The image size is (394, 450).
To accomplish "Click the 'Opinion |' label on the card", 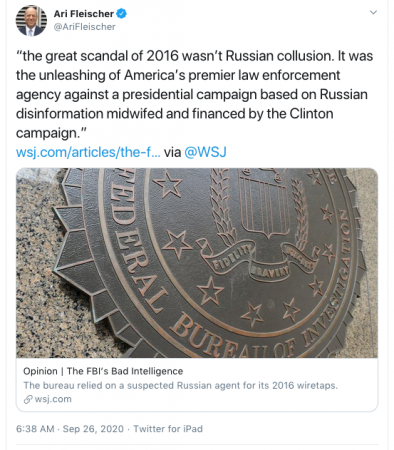I will click(44, 371).
